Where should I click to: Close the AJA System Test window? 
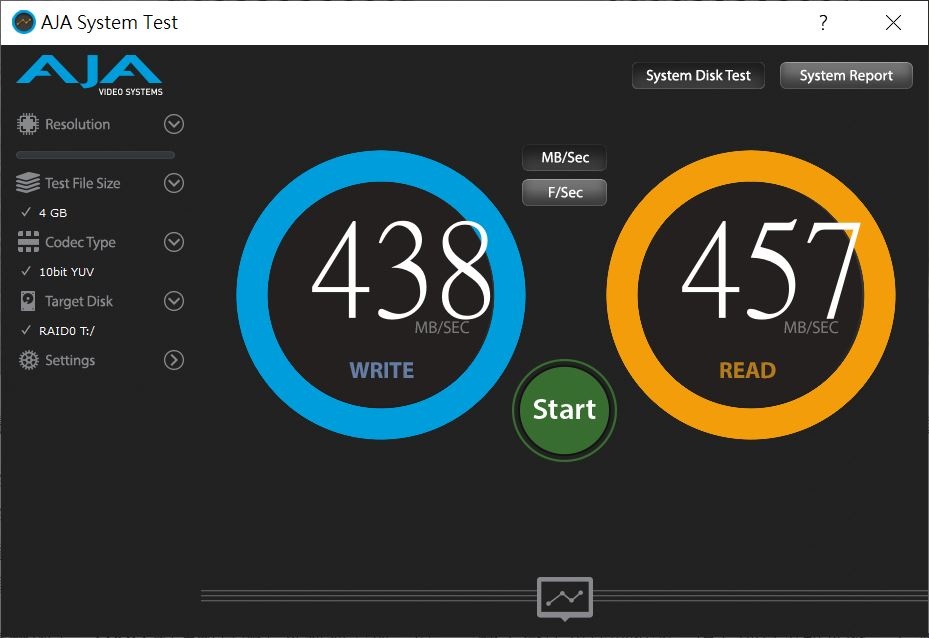click(893, 23)
